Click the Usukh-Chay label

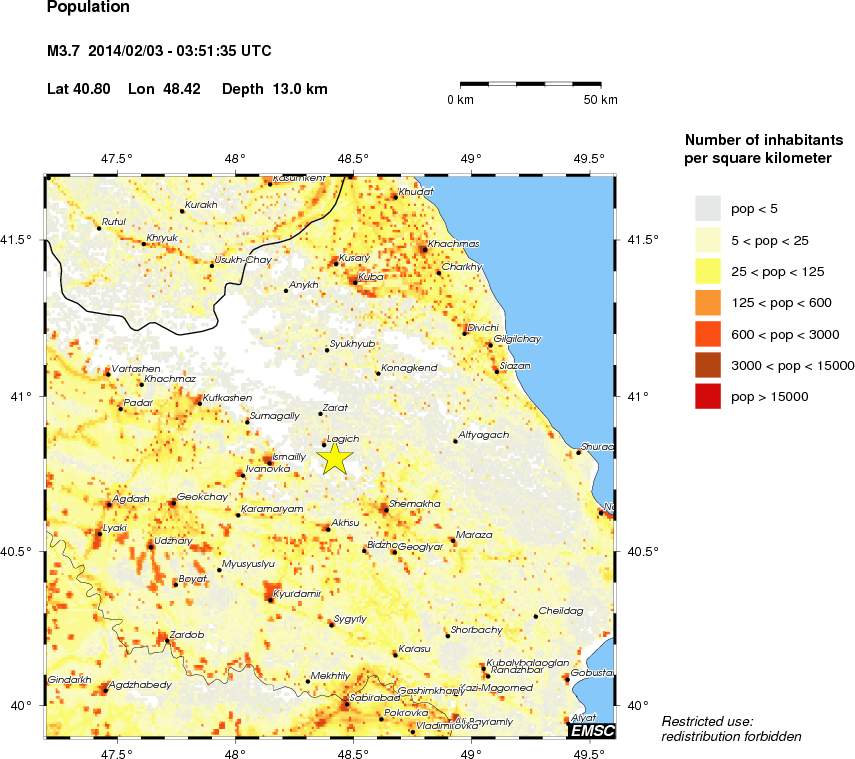pos(243,260)
